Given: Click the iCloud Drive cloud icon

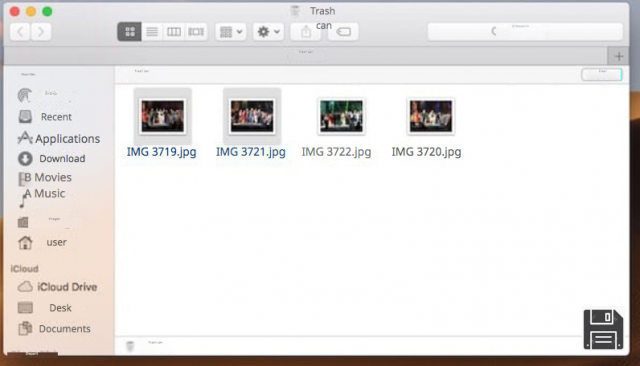Looking at the screenshot, I should (25, 287).
